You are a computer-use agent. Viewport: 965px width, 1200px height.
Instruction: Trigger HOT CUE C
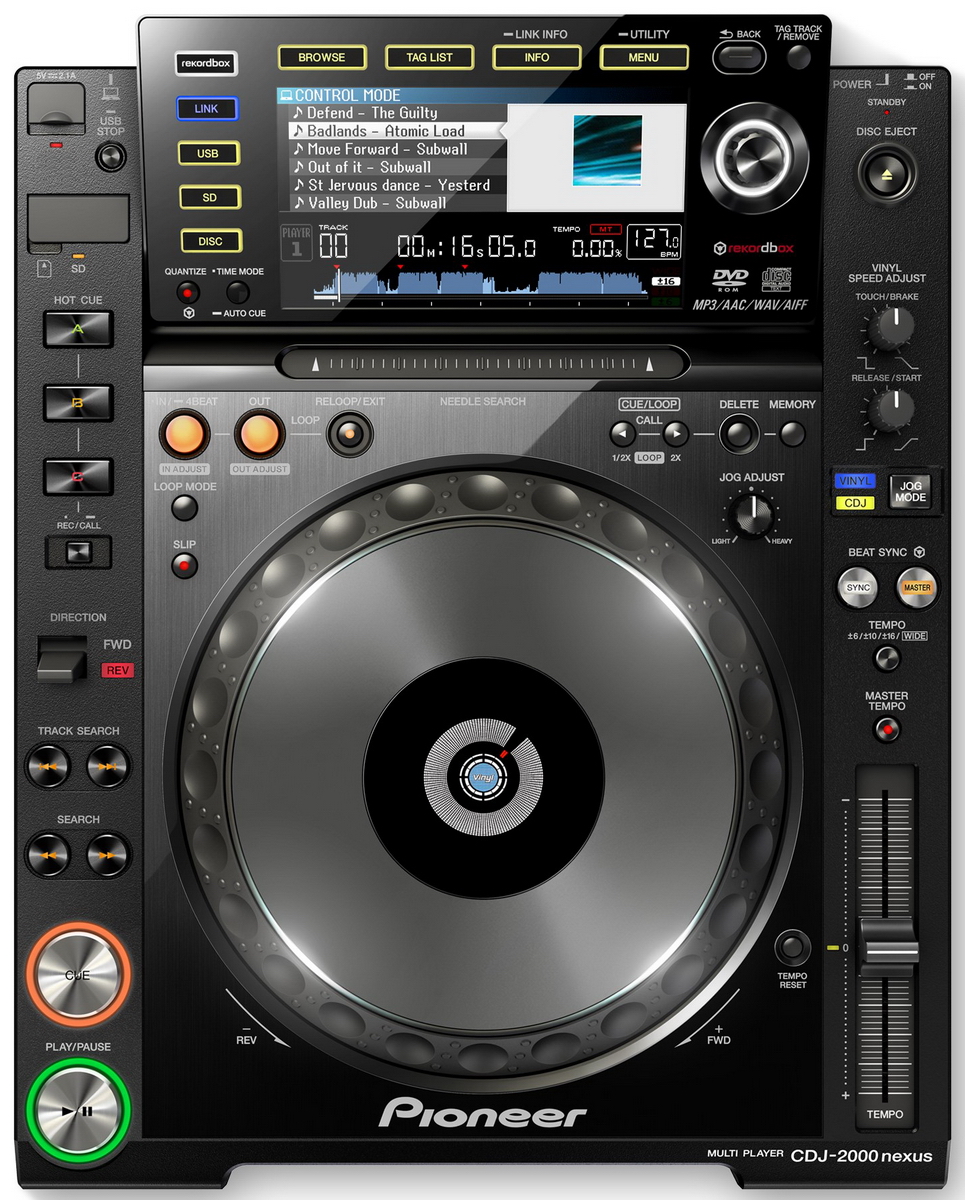[78, 475]
